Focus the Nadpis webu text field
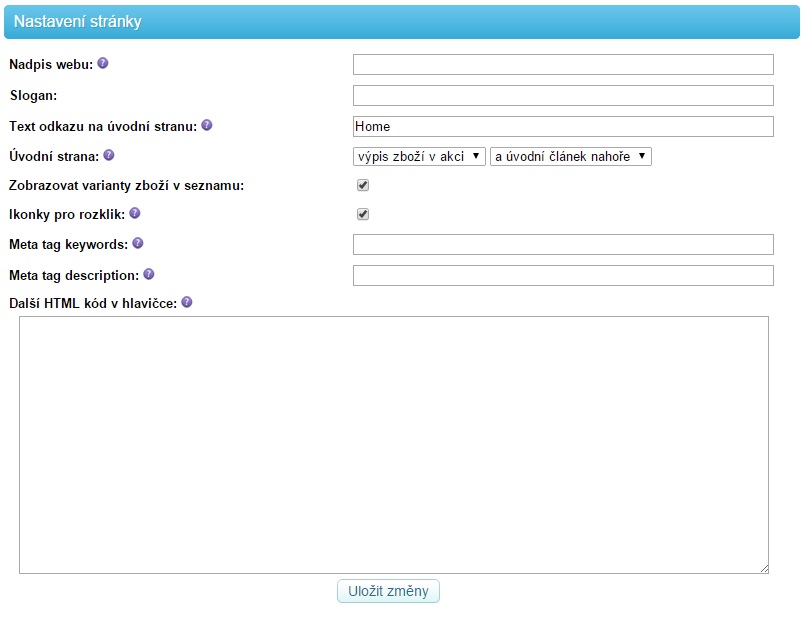The width and height of the screenshot is (806, 626). coord(563,65)
